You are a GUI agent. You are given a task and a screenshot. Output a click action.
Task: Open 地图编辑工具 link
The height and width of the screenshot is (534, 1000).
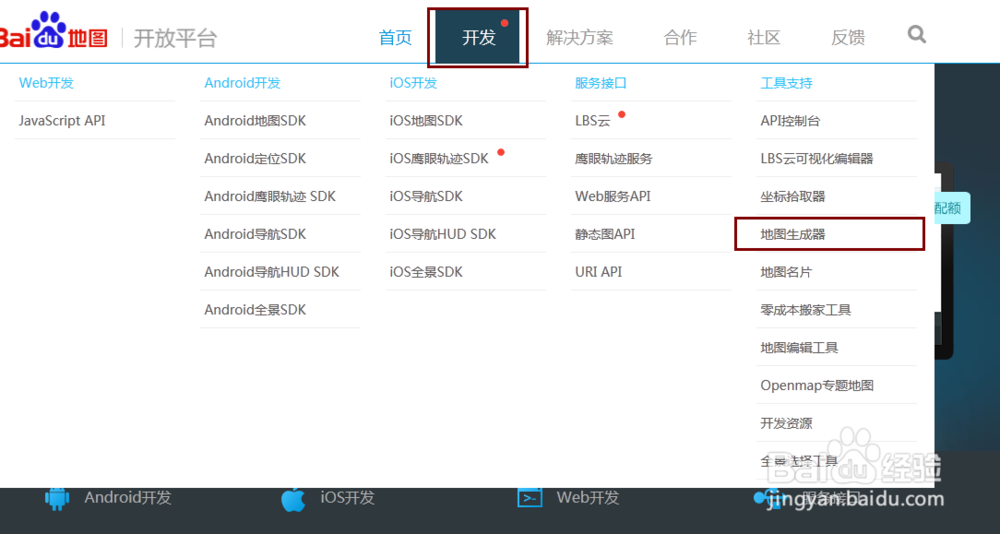click(799, 348)
